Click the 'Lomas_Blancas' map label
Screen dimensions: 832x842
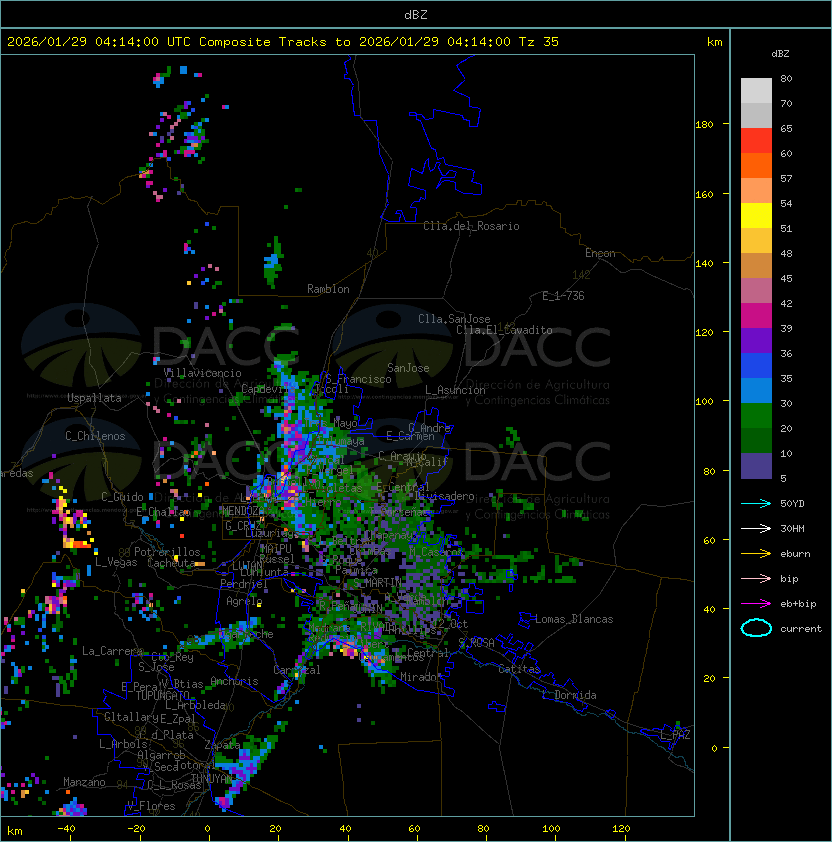[x=574, y=619]
